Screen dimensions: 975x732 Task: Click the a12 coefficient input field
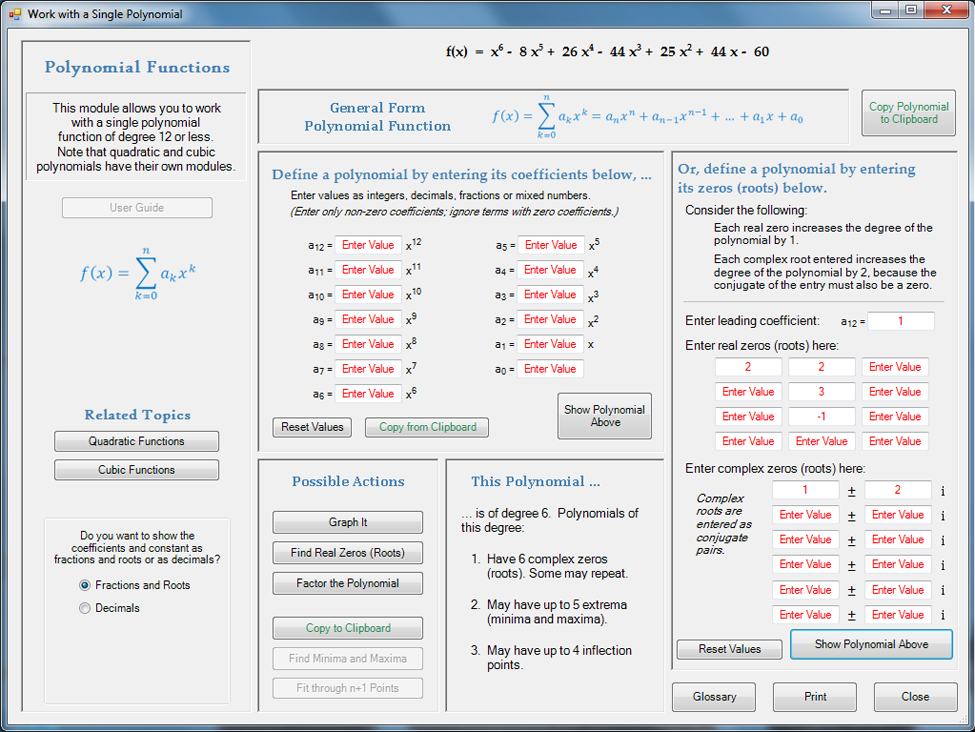coord(368,245)
